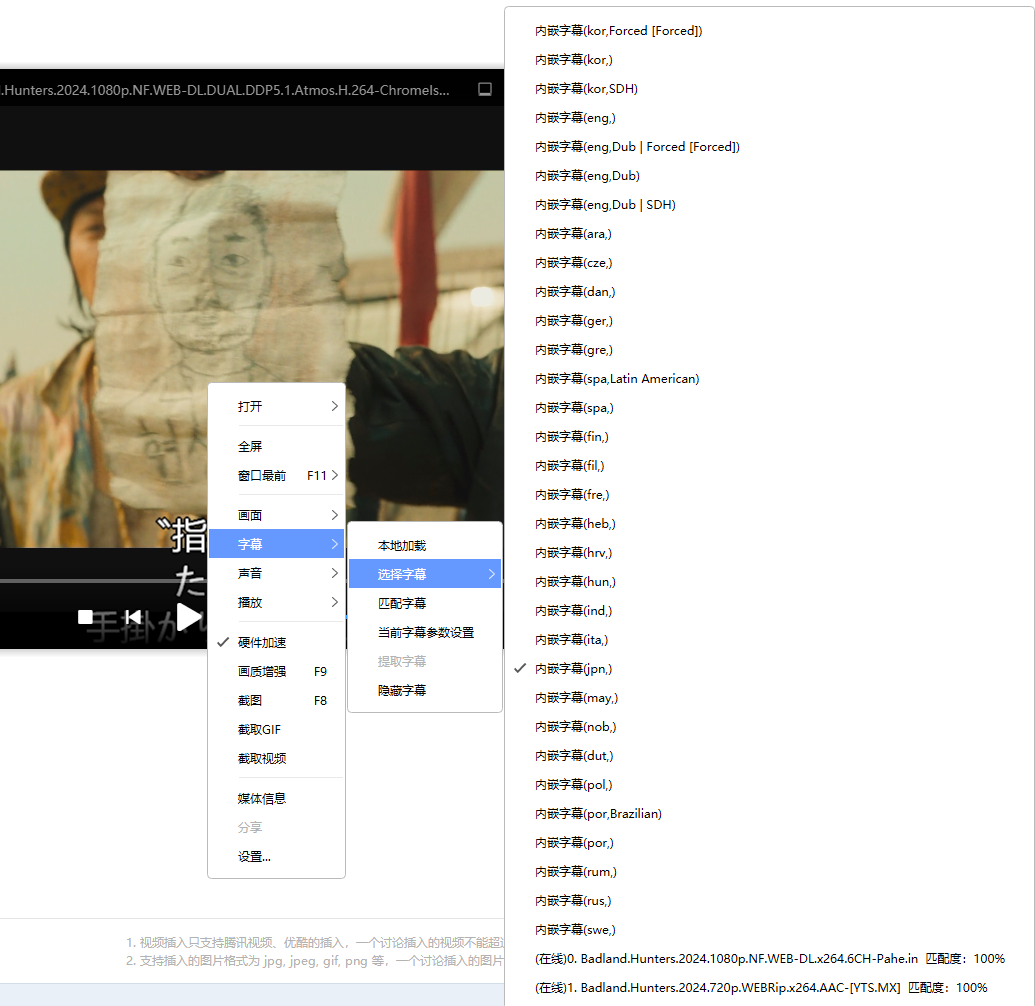Screen dimensions: 1035x1006
Task: Expand the 声音 submenu
Action: [276, 573]
